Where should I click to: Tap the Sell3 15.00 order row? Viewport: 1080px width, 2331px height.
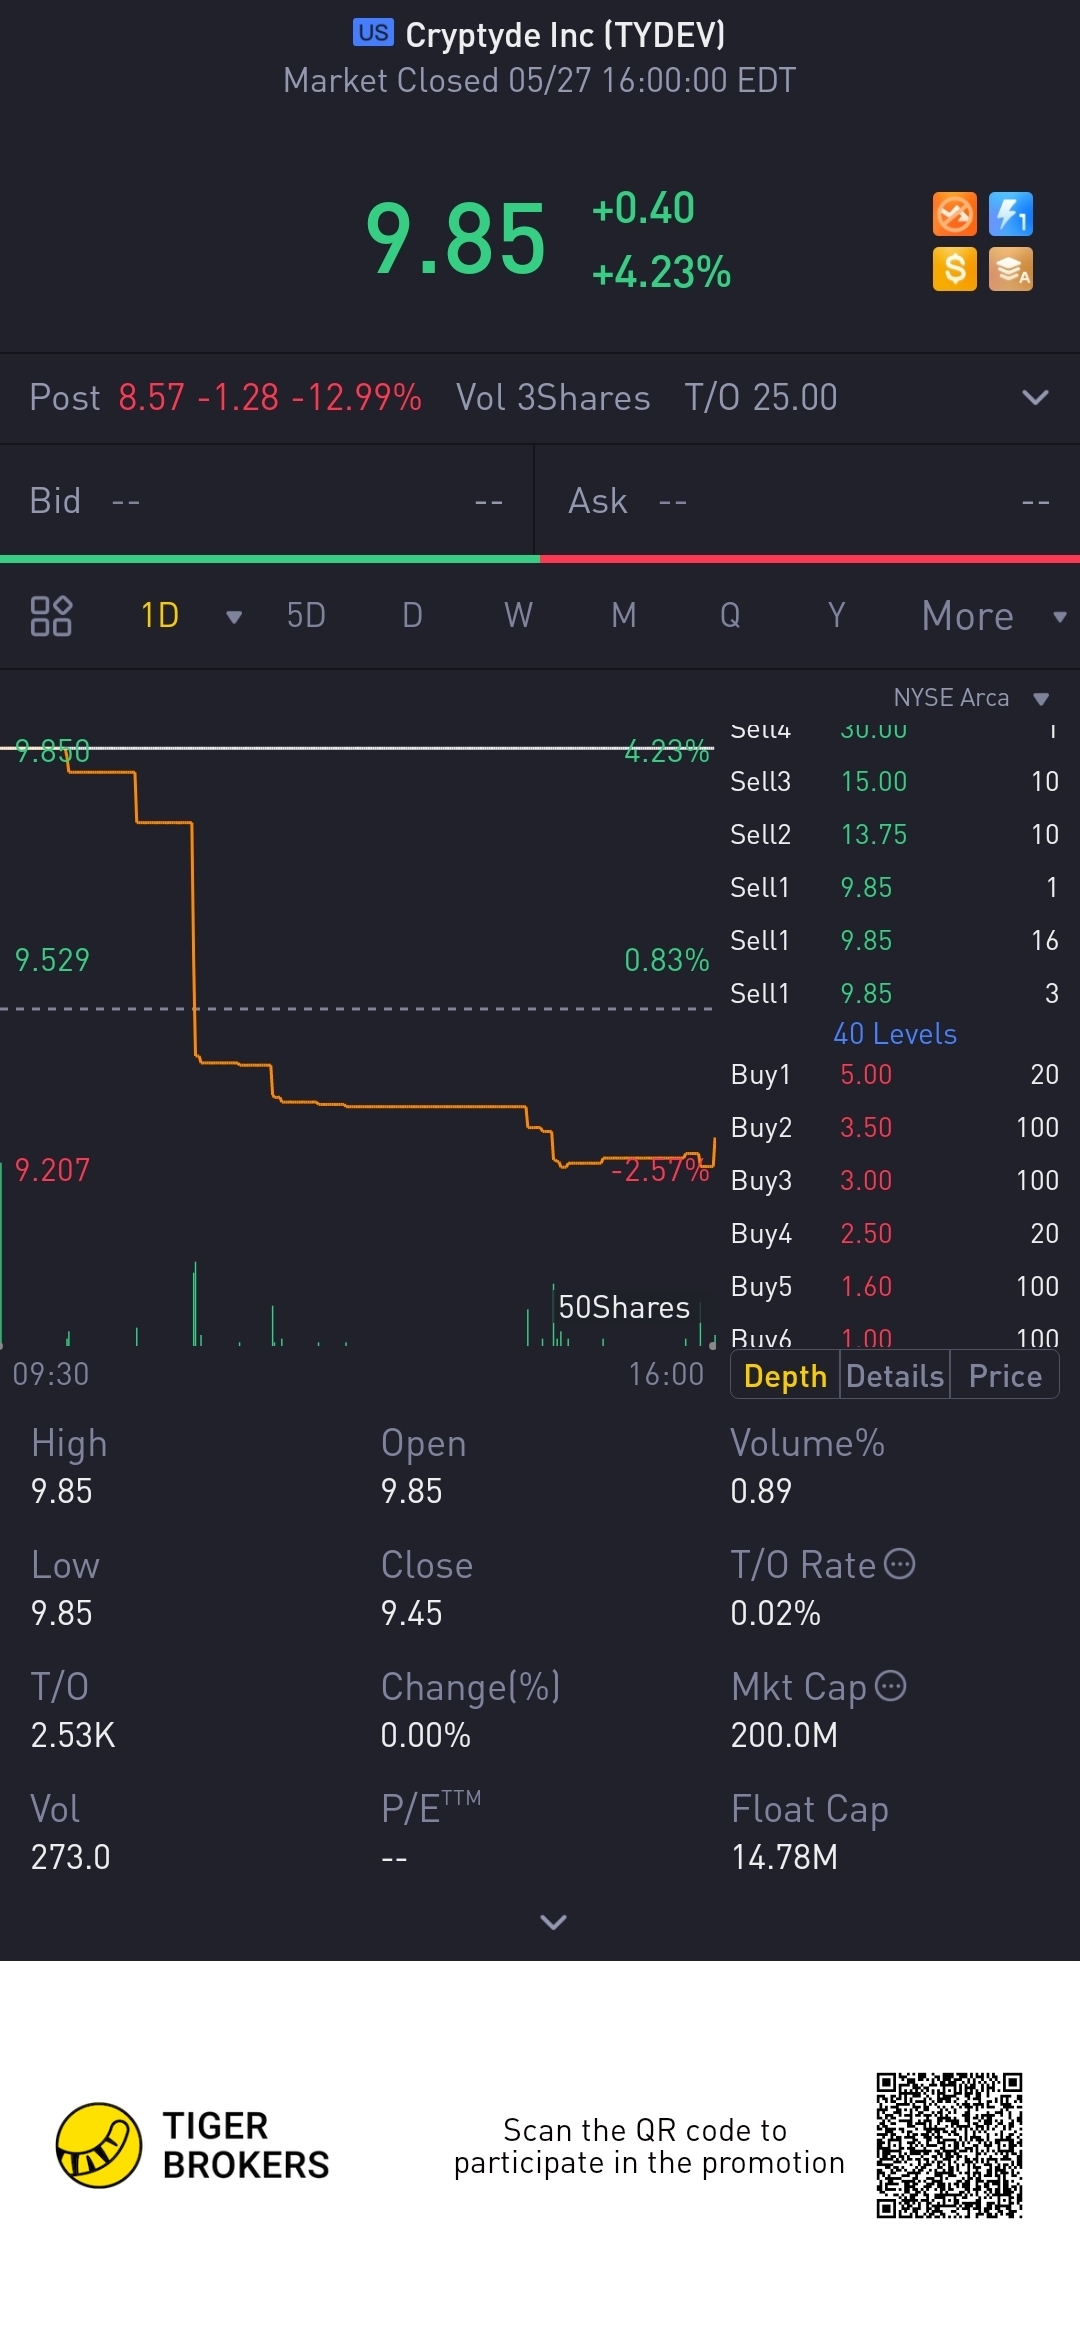pyautogui.click(x=894, y=781)
